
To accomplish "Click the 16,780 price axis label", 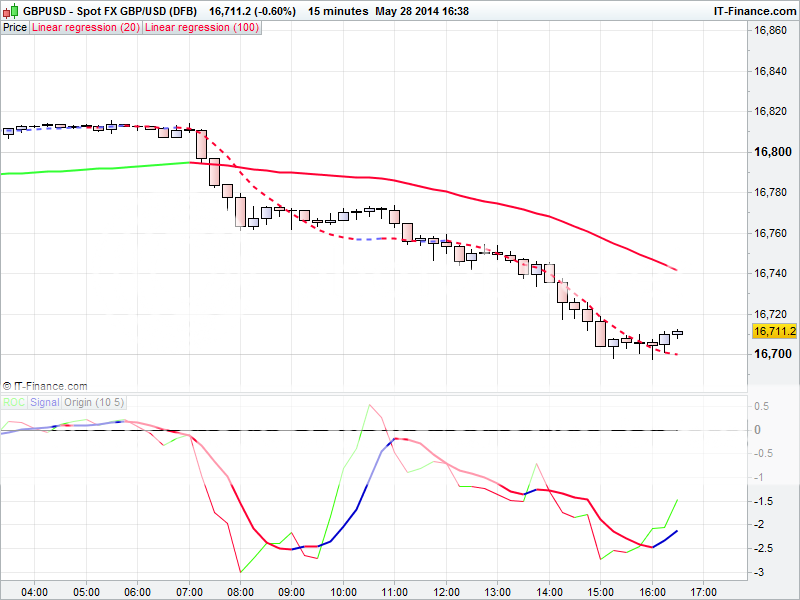I will [x=770, y=192].
